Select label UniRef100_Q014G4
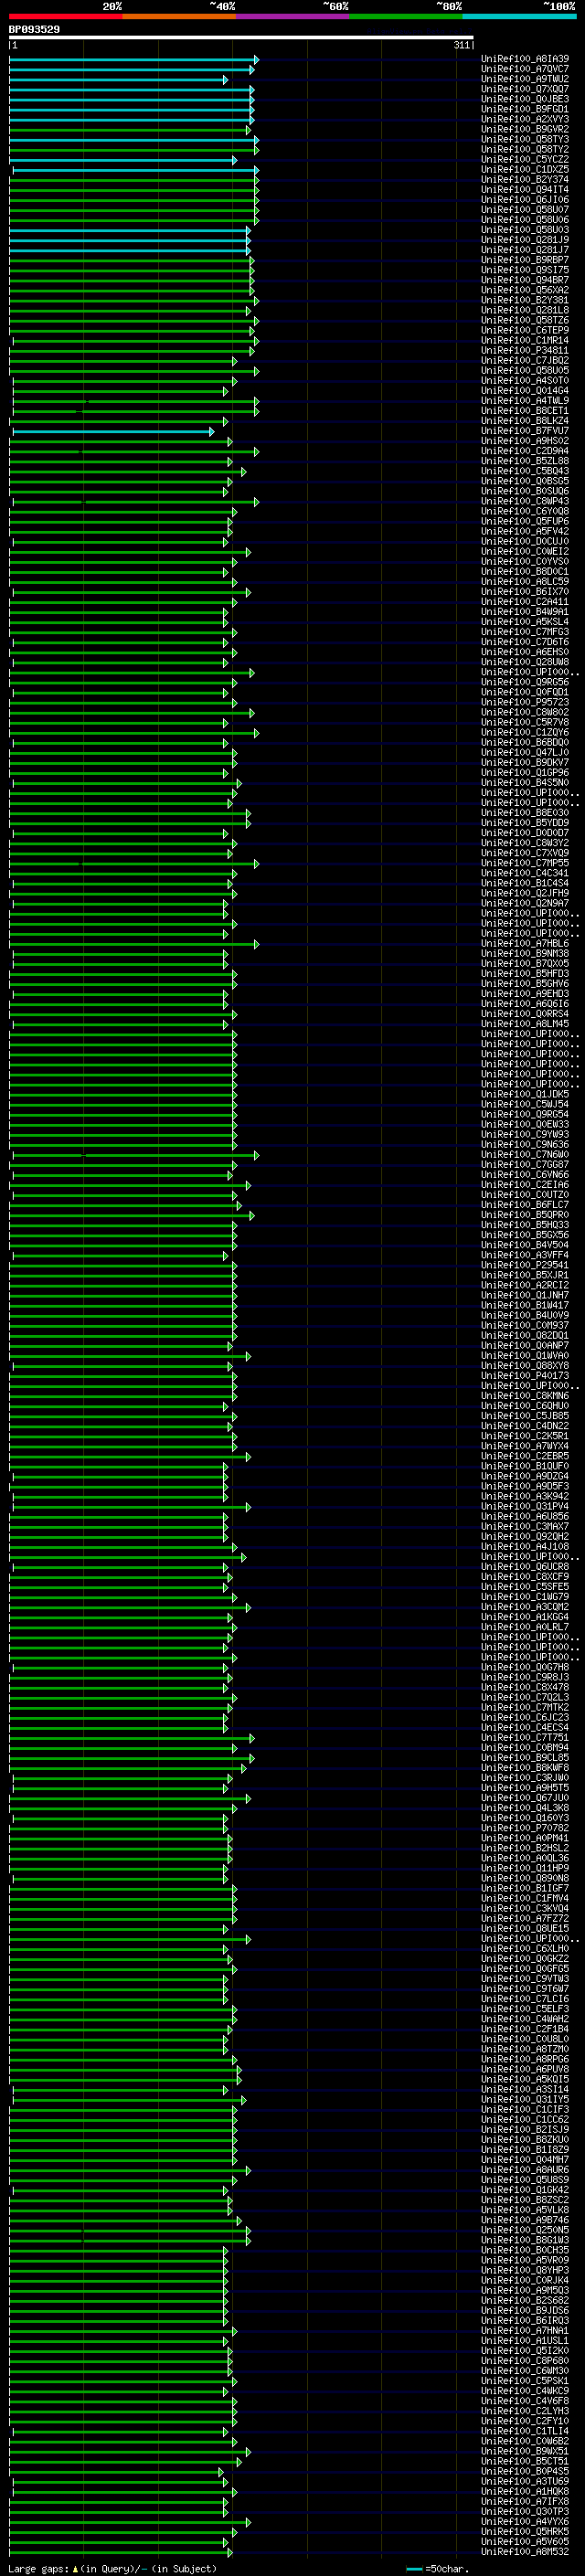This screenshot has width=585, height=2576. [525, 391]
